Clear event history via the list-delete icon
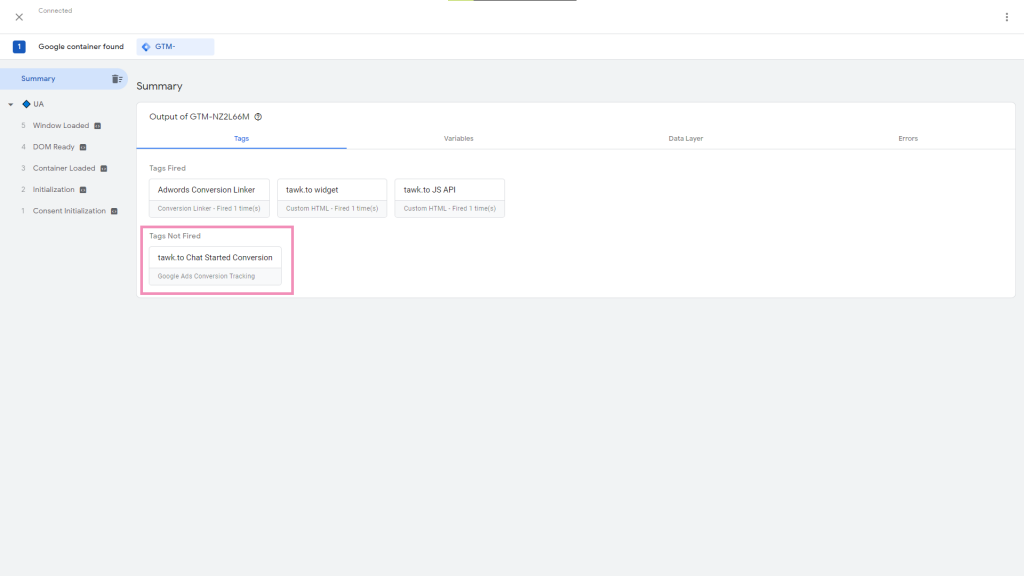The width and height of the screenshot is (1024, 576). (x=117, y=79)
